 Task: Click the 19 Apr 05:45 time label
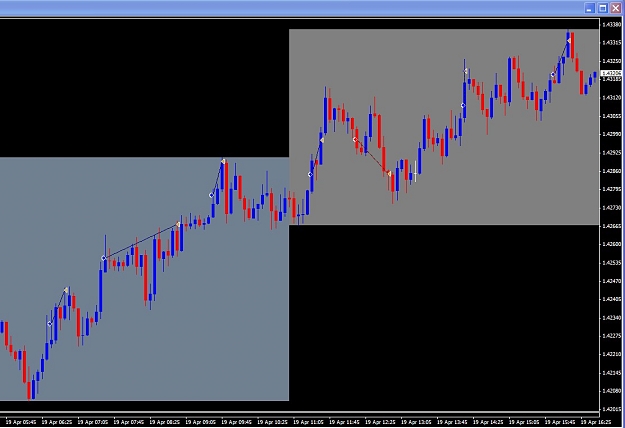(x=21, y=422)
